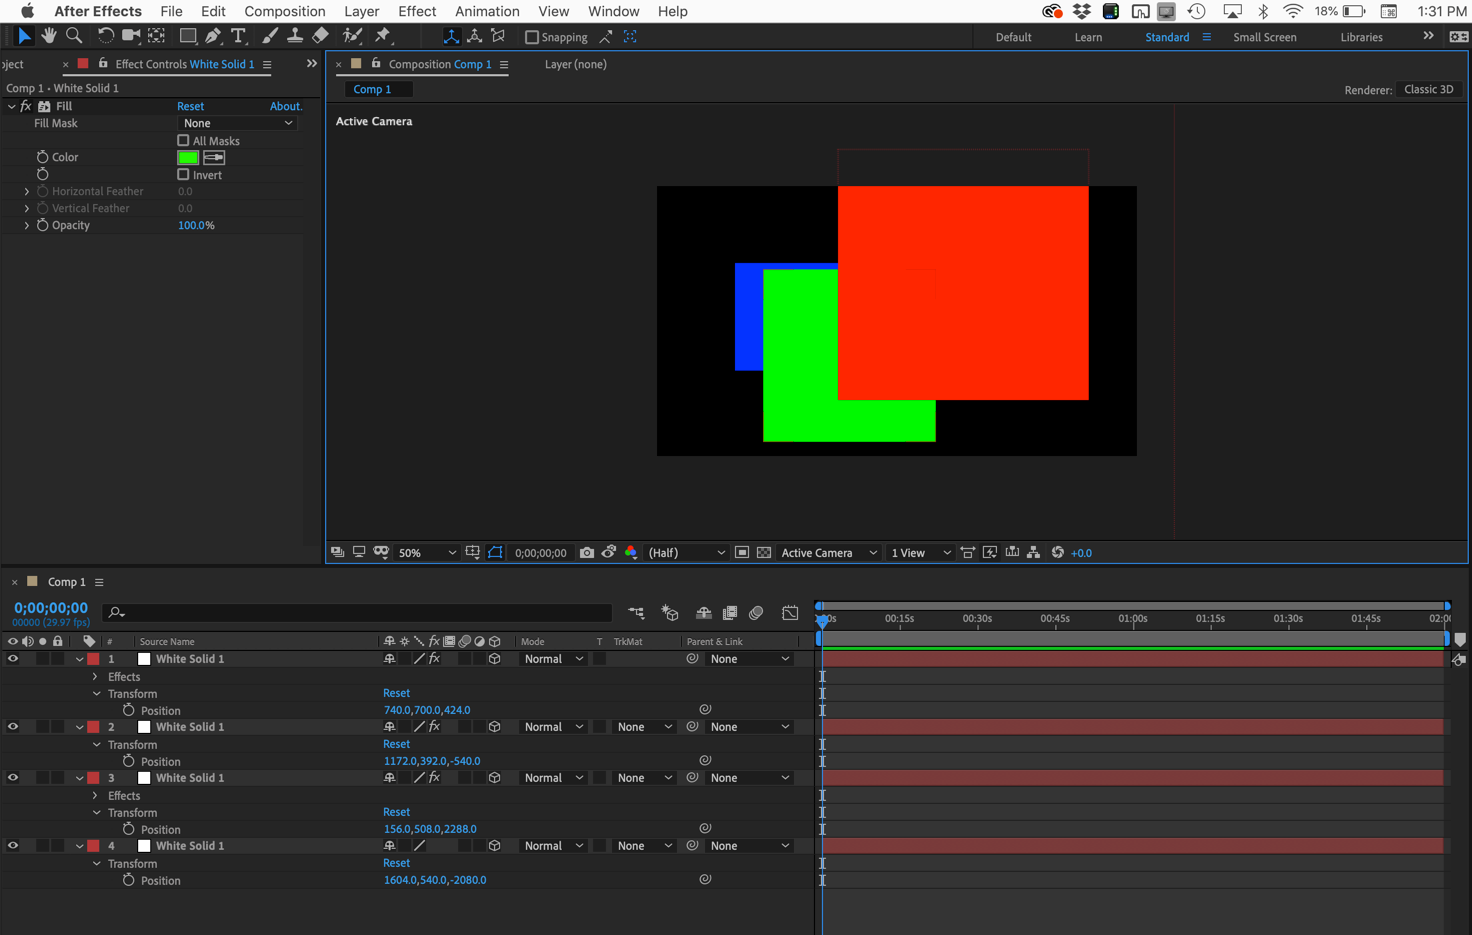This screenshot has height=935, width=1472.
Task: Click the timeline layer search field
Action: click(358, 612)
